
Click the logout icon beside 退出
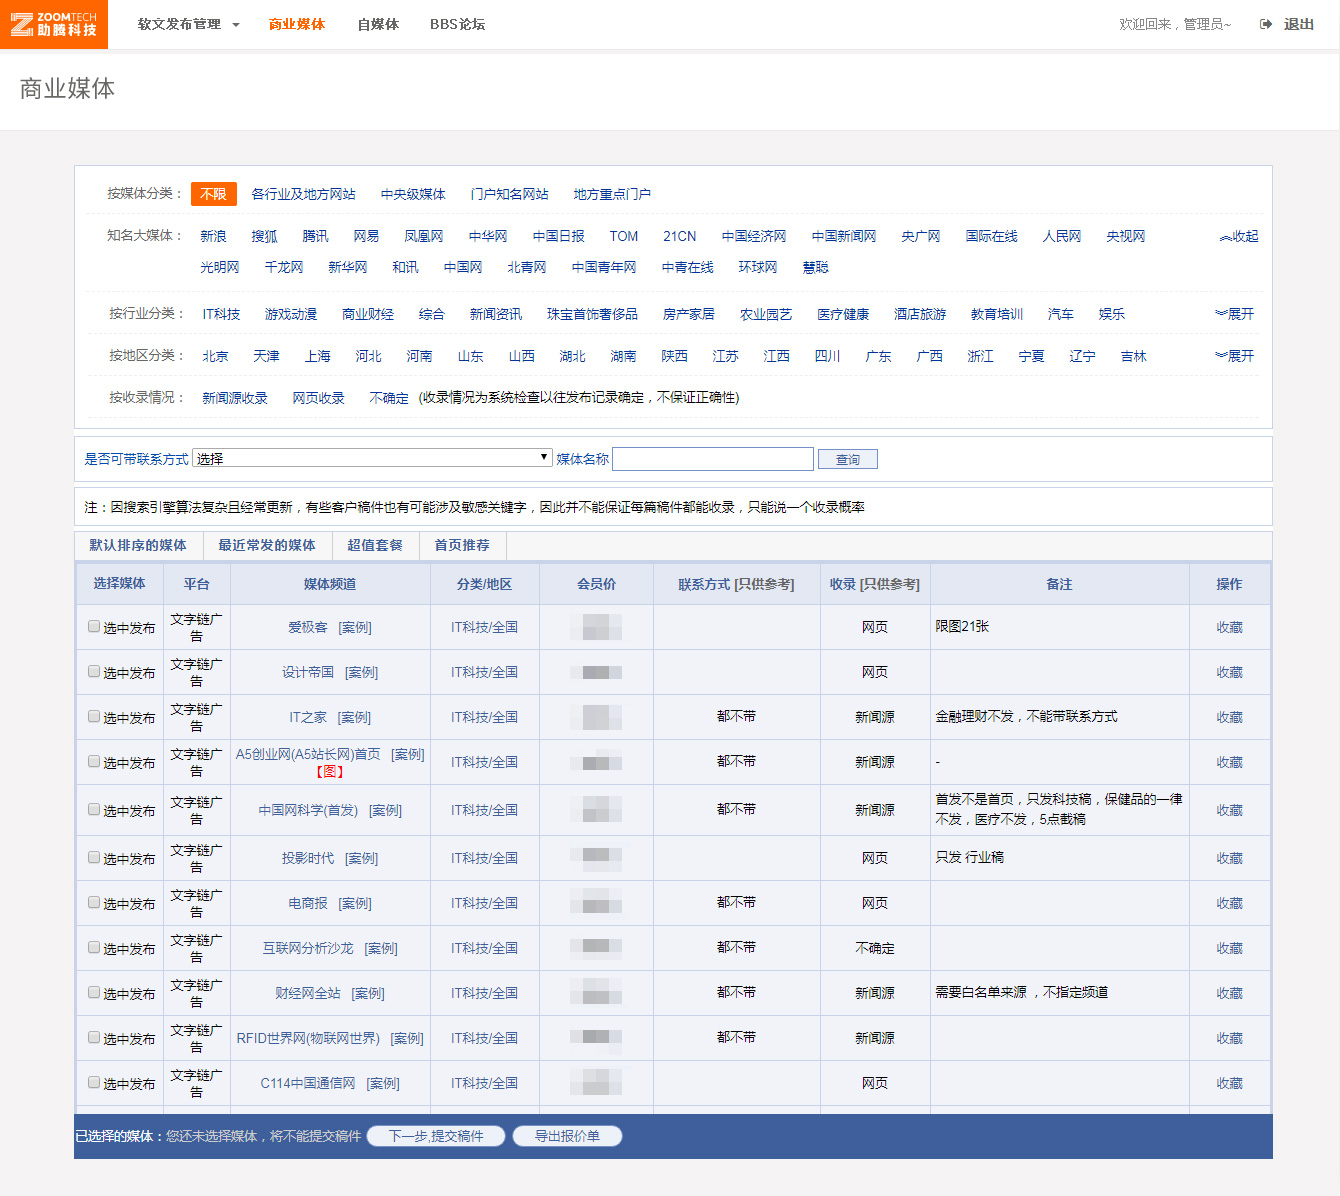click(1266, 24)
